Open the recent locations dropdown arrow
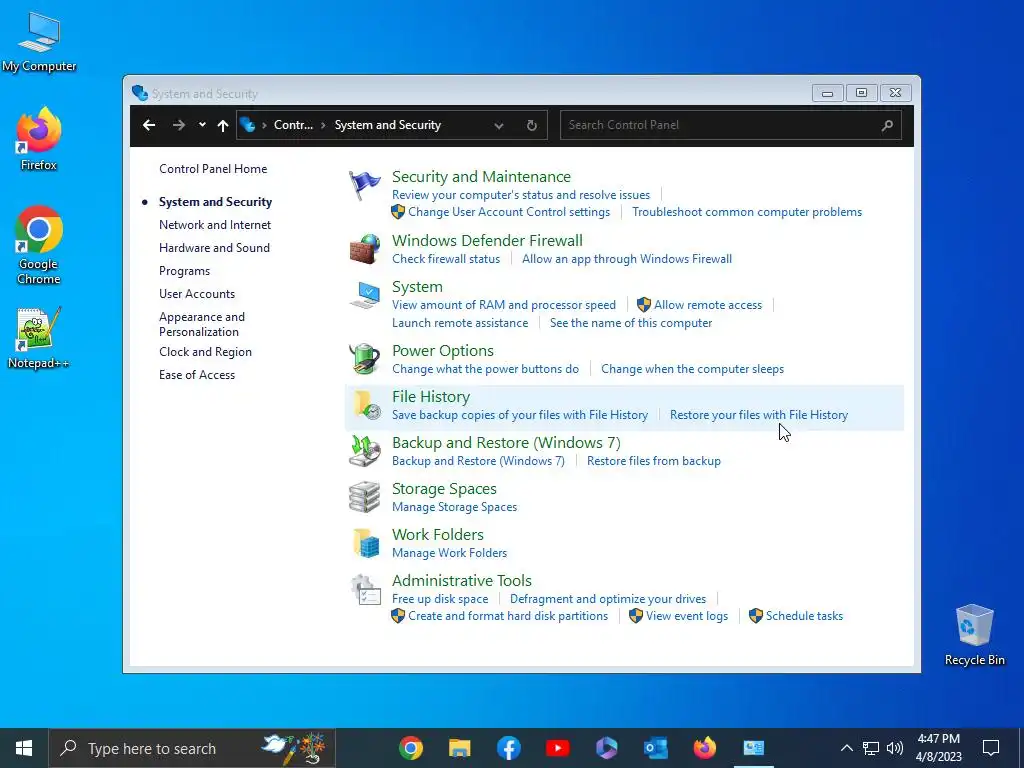The height and width of the screenshot is (768, 1024). pyautogui.click(x=202, y=125)
